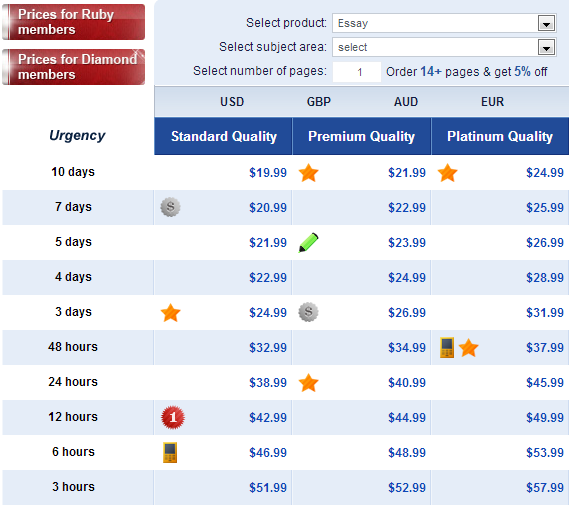Switch currency to EUR tab
Screen dimensions: 575x518
[x=492, y=102]
